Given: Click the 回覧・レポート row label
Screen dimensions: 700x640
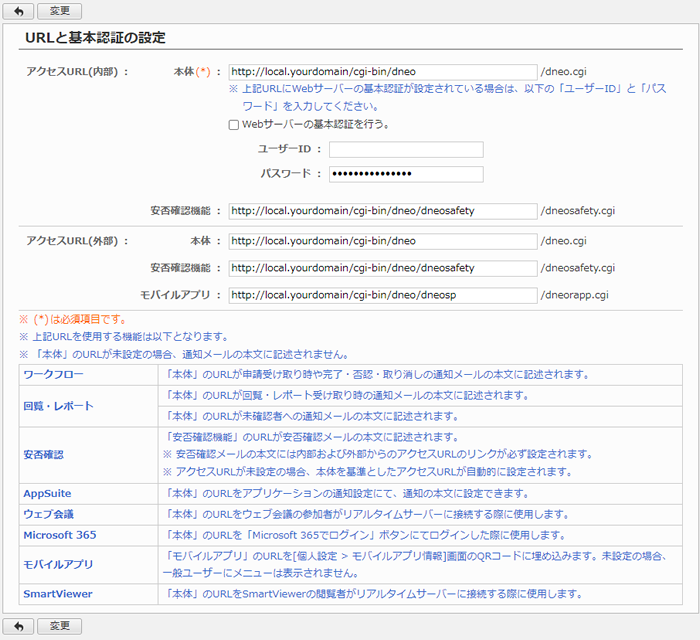Looking at the screenshot, I should click(58, 405).
